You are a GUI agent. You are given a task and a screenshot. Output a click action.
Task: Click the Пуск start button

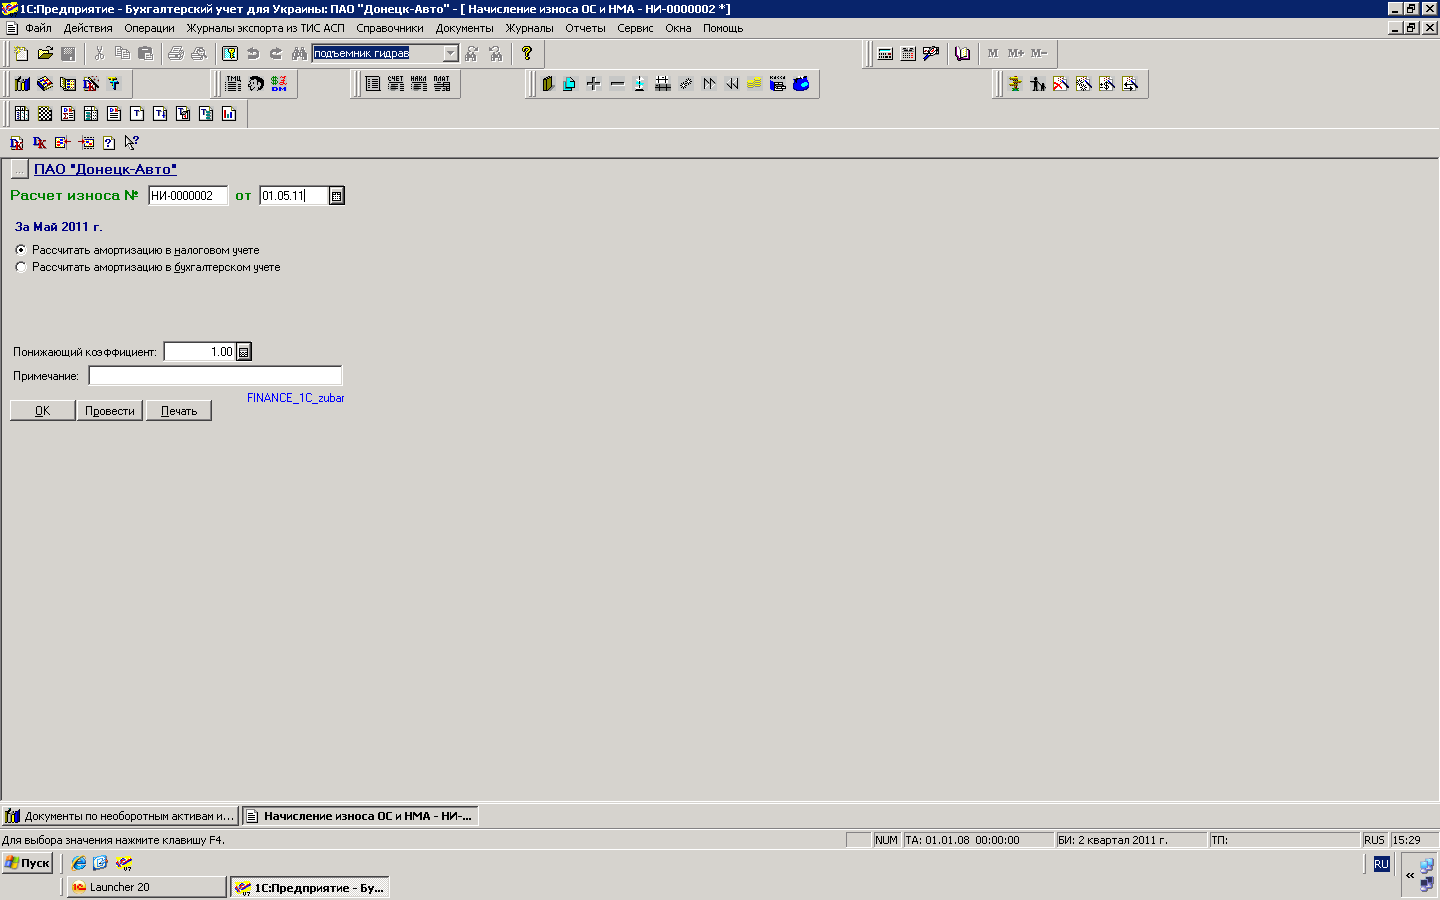(x=28, y=863)
